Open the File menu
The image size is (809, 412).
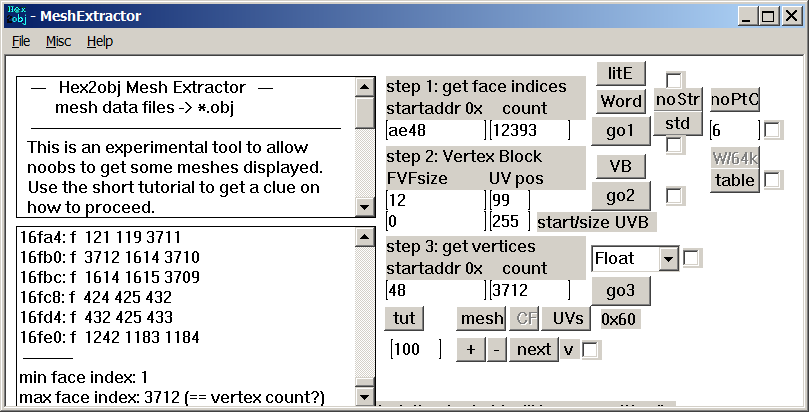pyautogui.click(x=21, y=41)
